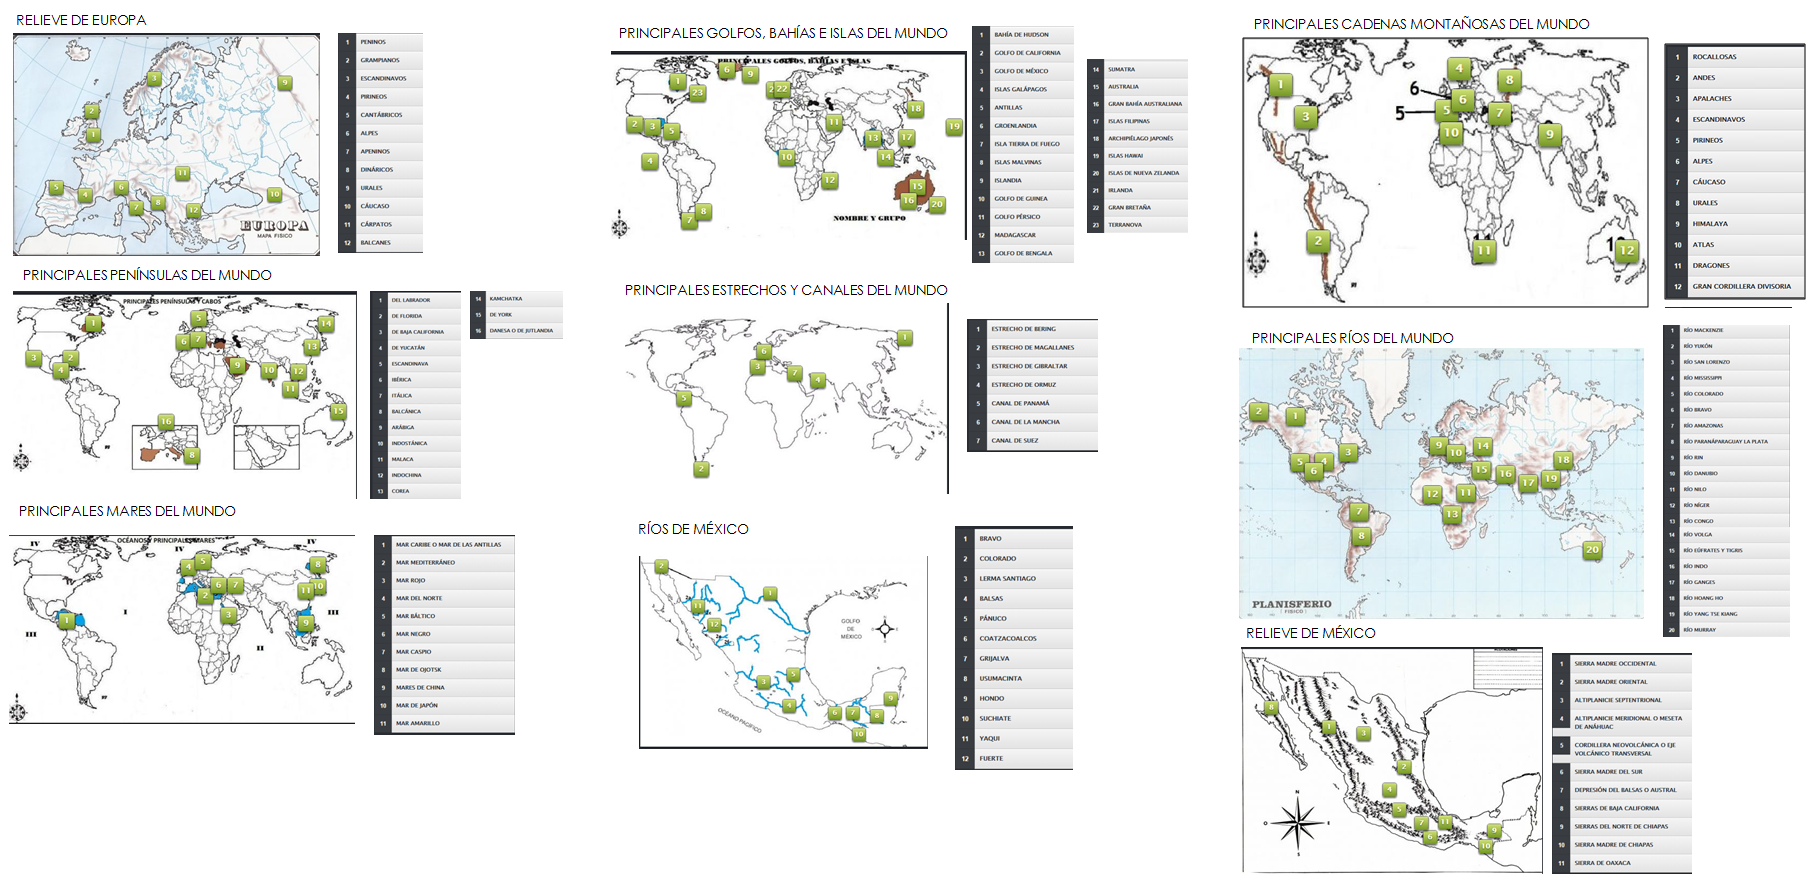This screenshot has width=1817, height=885.
Task: Select the "SIERRA DE OAXACA" legend row
Action: (1622, 863)
